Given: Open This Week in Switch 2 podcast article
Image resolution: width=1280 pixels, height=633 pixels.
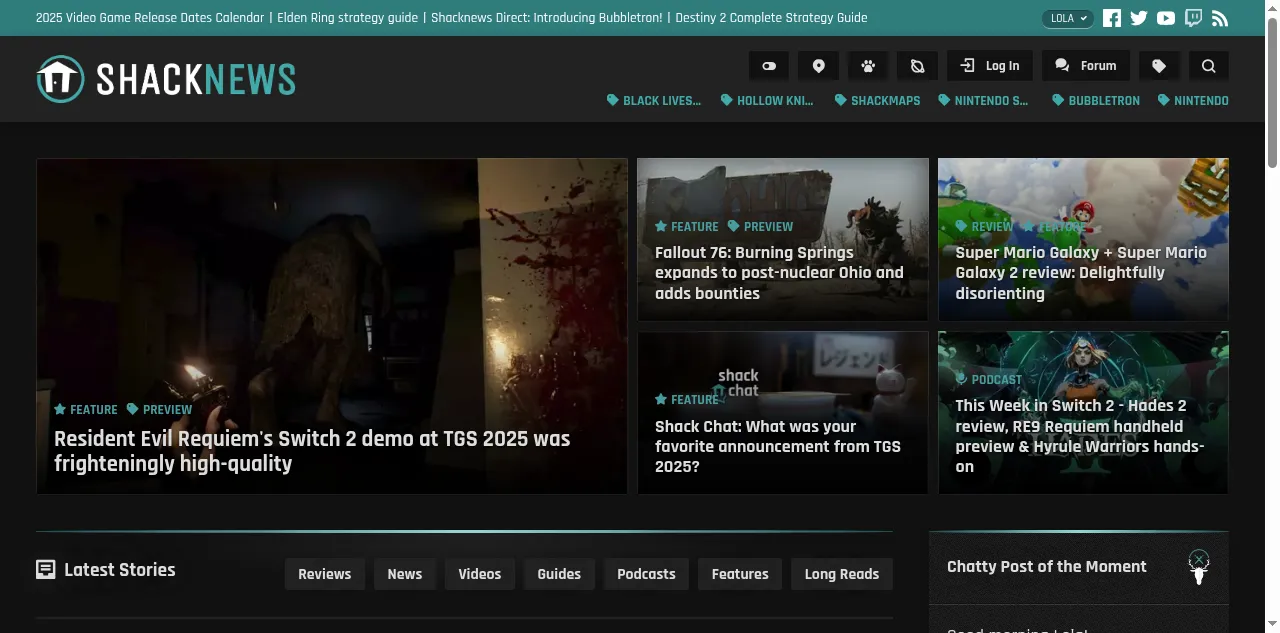Looking at the screenshot, I should pyautogui.click(x=1080, y=436).
